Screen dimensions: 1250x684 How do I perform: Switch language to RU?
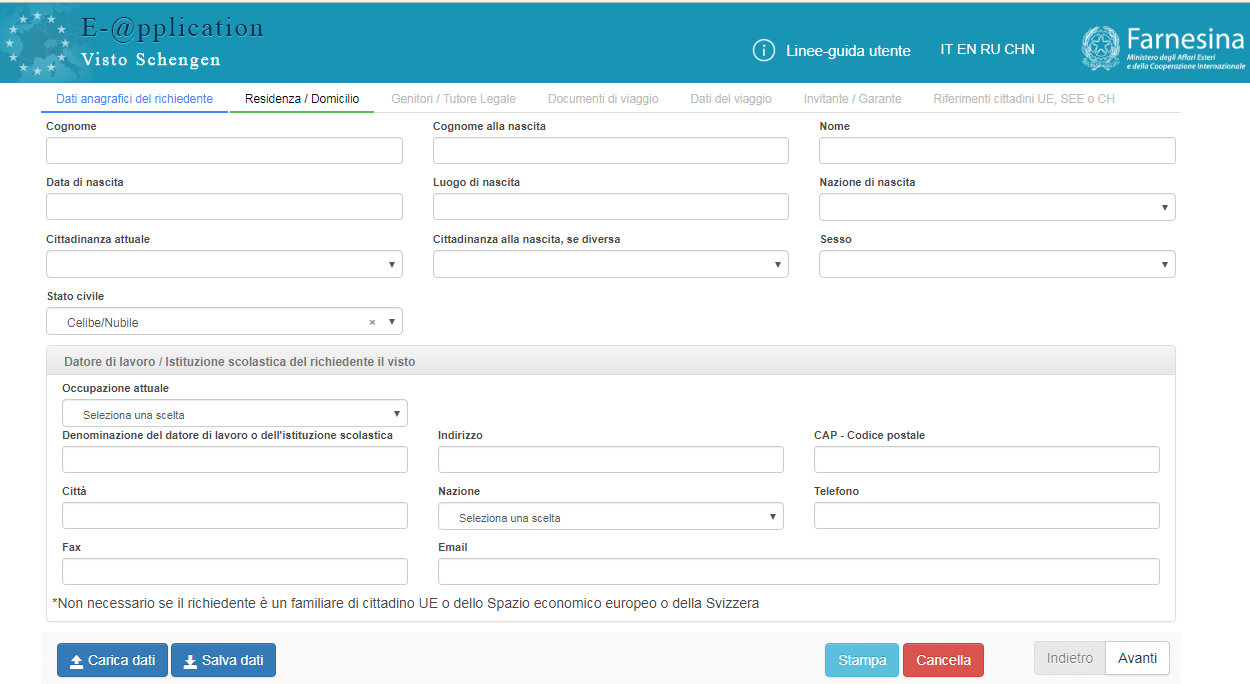[x=990, y=49]
